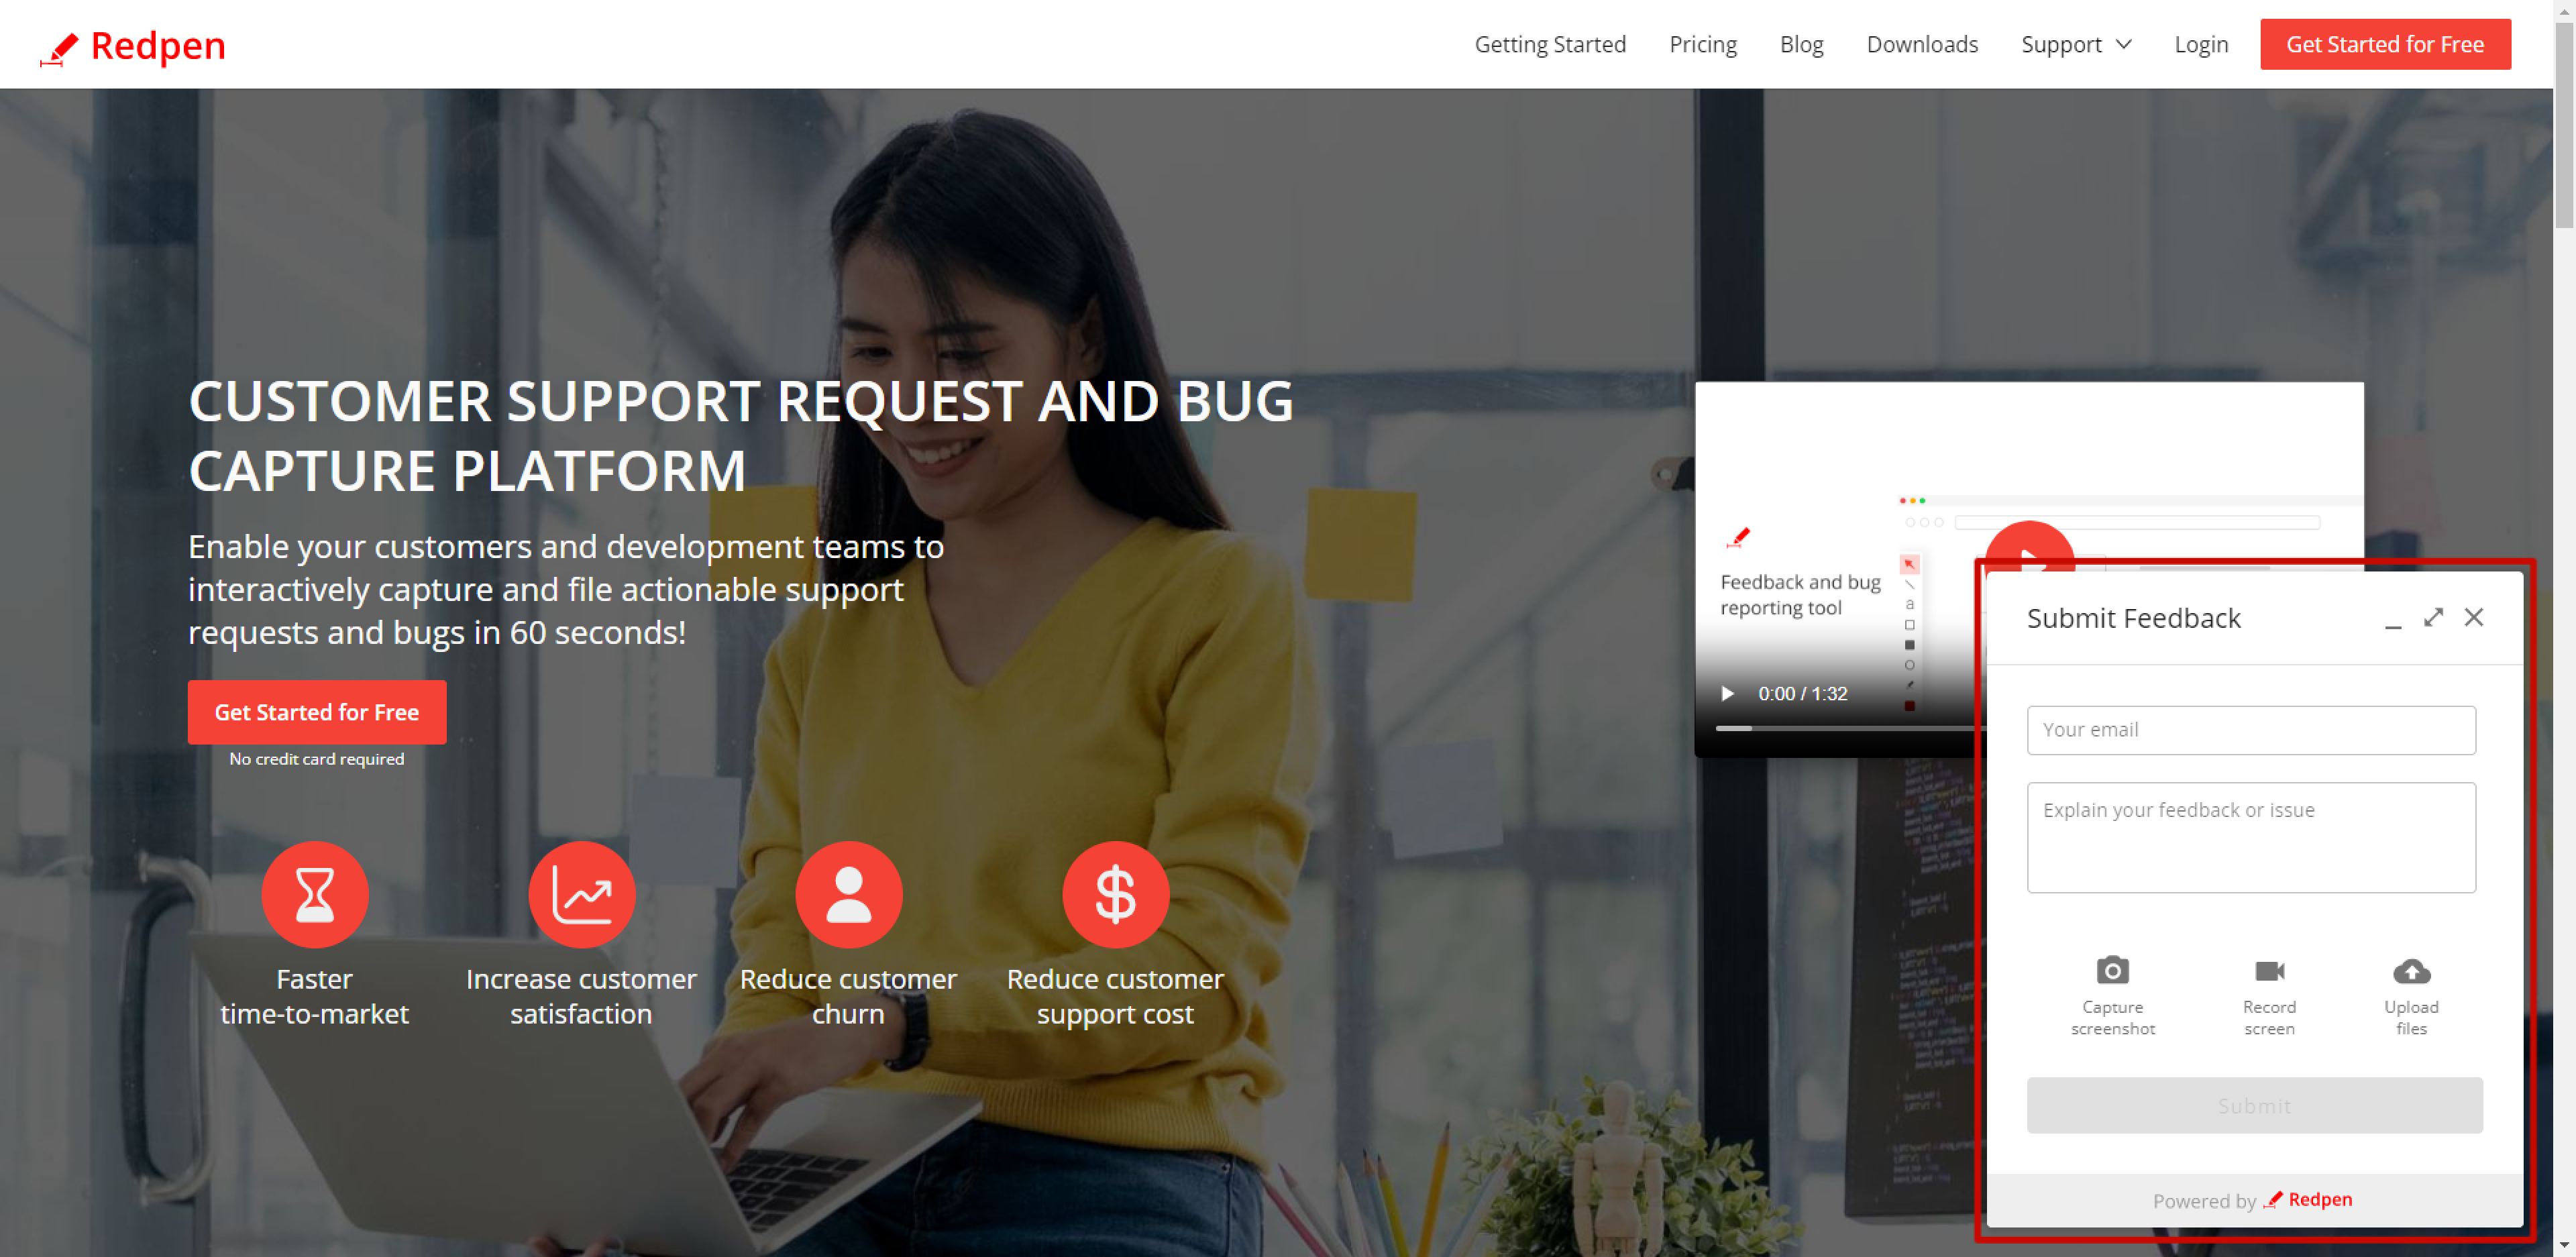The height and width of the screenshot is (1257, 2576).
Task: Click the large red video play button
Action: (x=2029, y=547)
